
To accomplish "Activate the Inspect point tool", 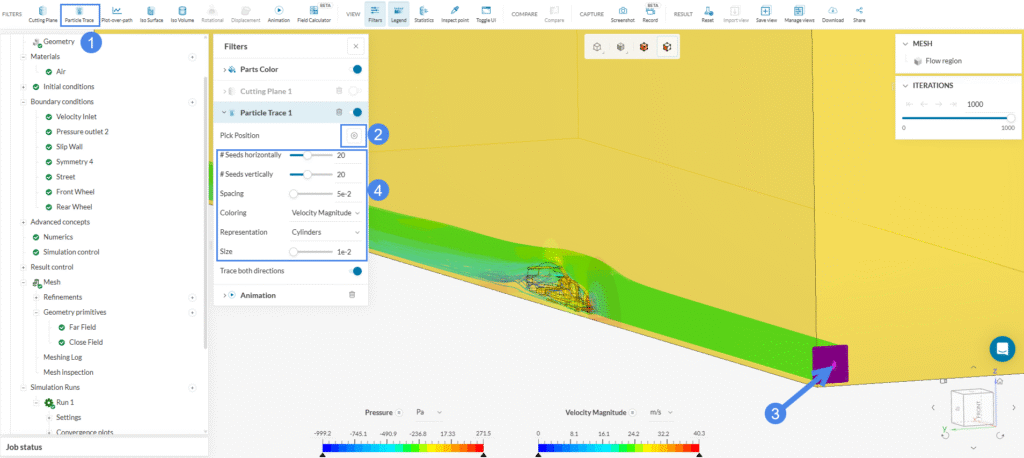I will click(x=455, y=14).
